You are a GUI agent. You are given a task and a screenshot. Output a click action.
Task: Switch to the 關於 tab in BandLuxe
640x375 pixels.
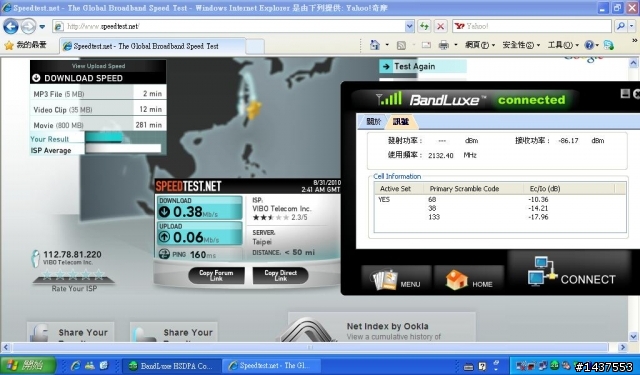tap(373, 121)
